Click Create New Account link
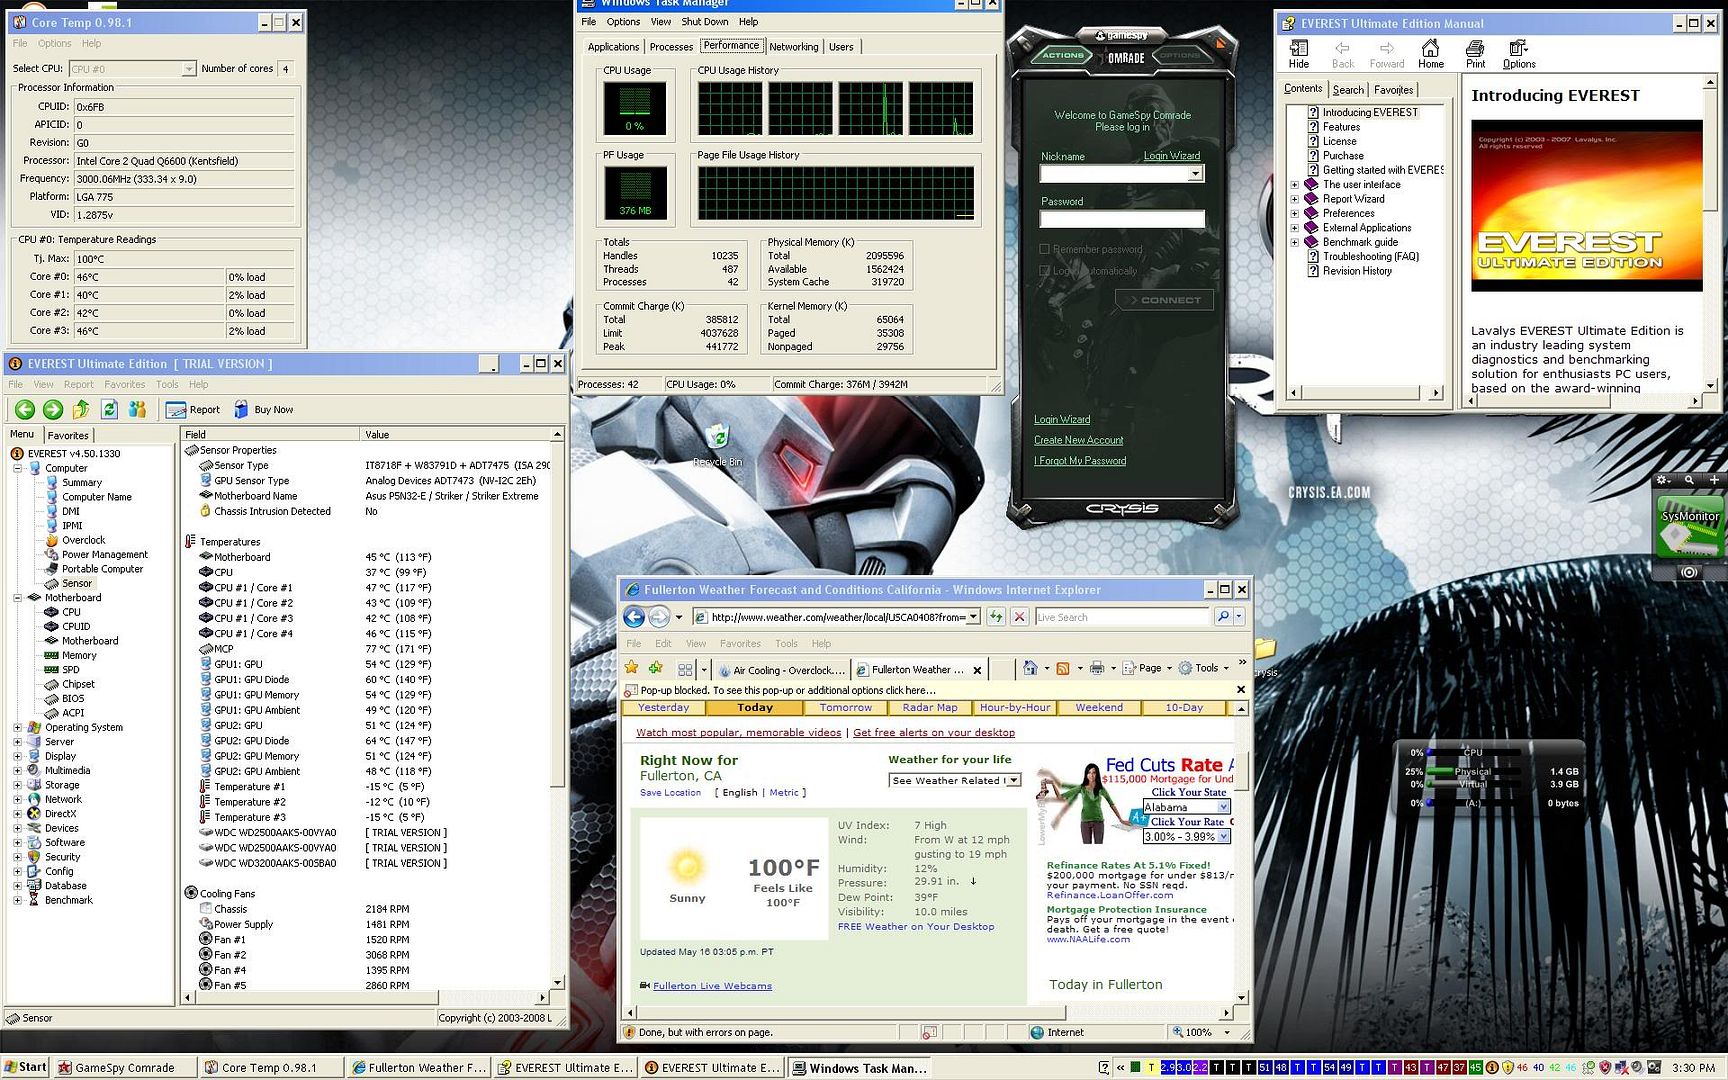 (x=1079, y=440)
